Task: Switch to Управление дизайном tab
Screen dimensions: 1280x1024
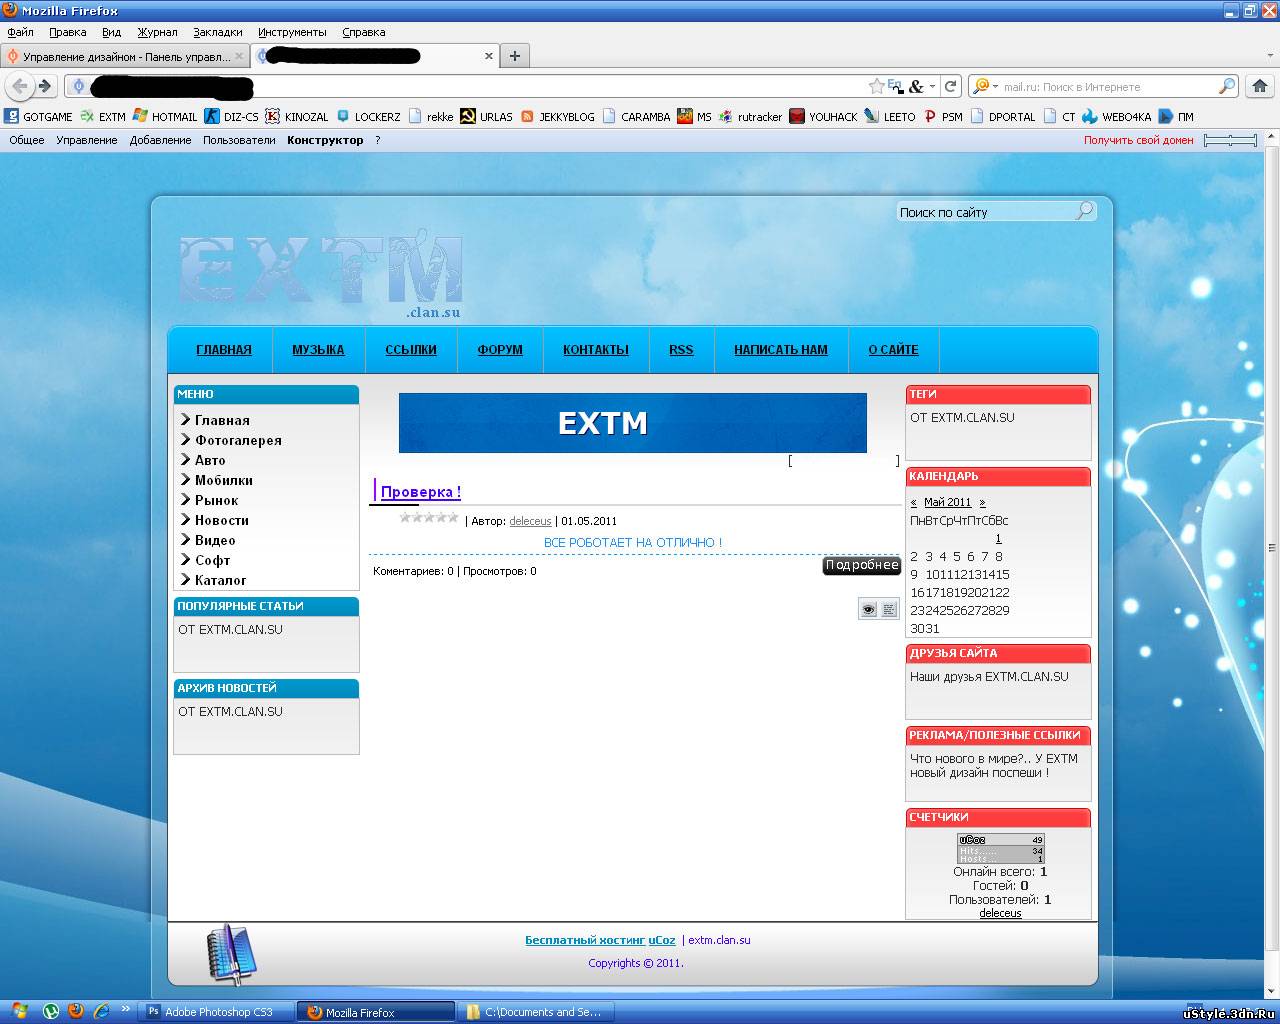Action: pos(126,56)
